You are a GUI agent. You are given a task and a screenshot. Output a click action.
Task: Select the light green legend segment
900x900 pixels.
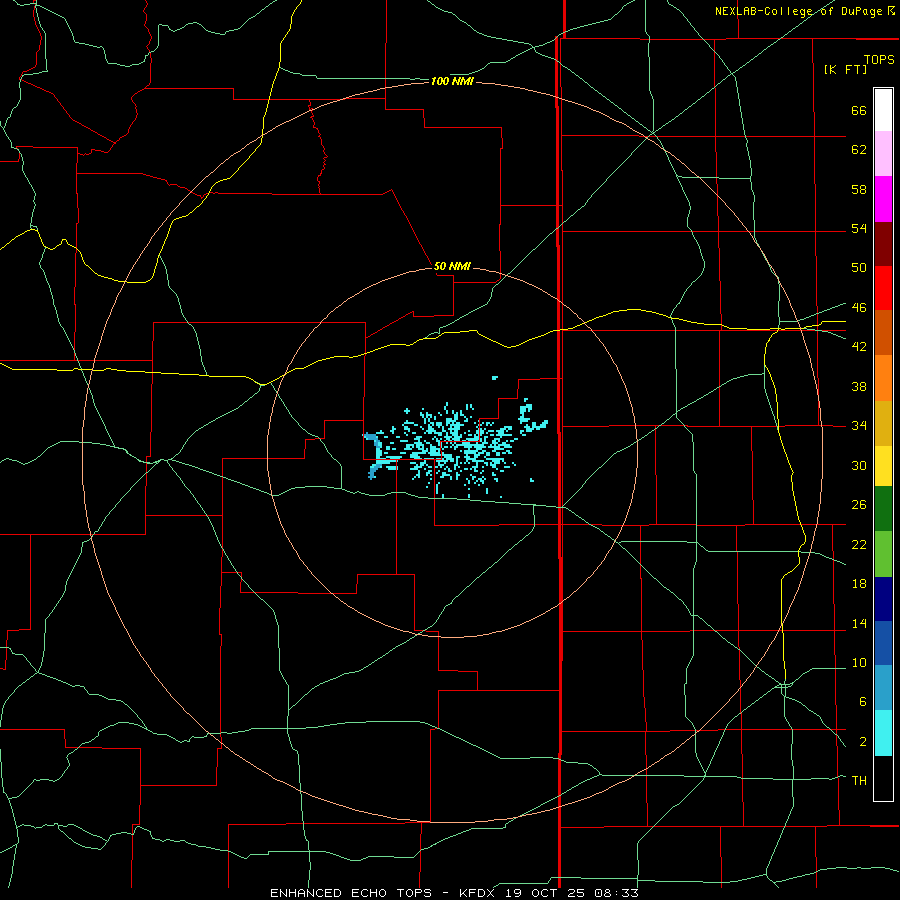tap(883, 554)
